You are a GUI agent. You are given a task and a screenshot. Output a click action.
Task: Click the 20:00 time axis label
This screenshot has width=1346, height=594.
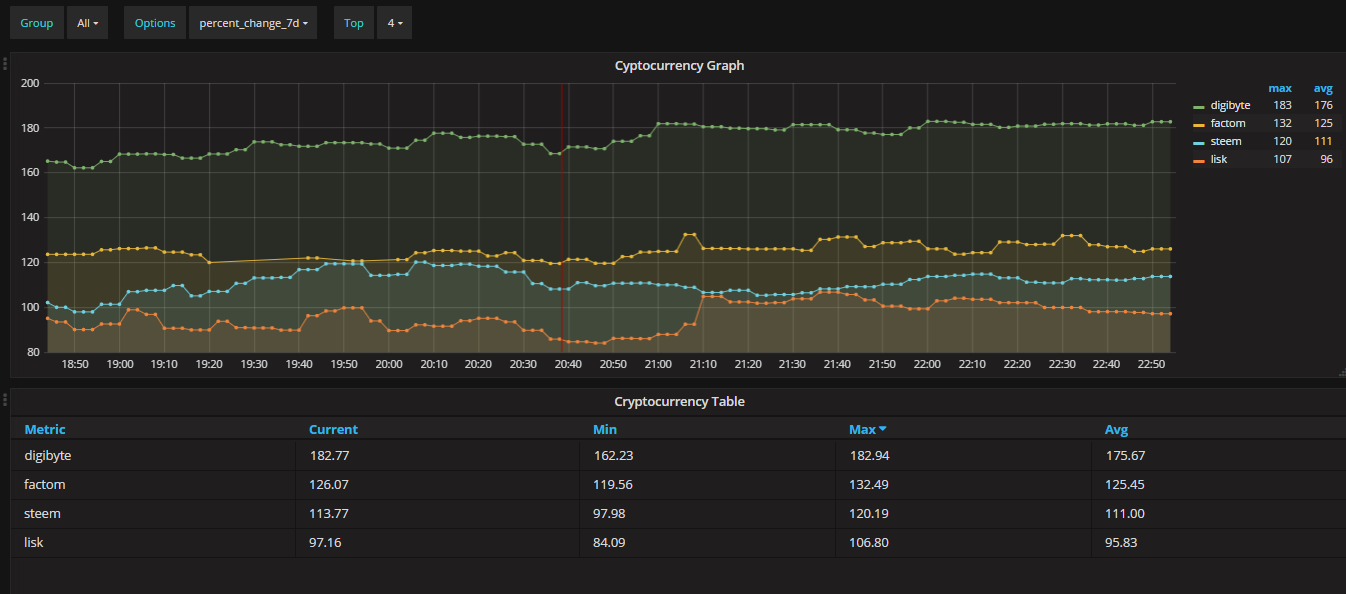click(x=388, y=364)
